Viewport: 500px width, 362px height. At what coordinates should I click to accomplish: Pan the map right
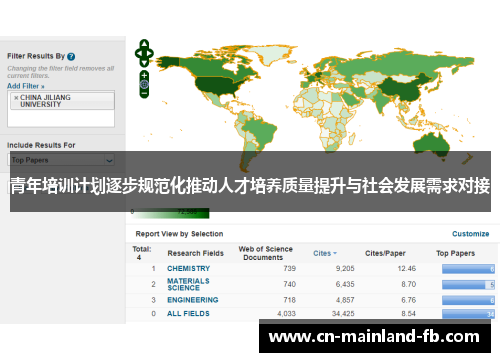click(150, 53)
